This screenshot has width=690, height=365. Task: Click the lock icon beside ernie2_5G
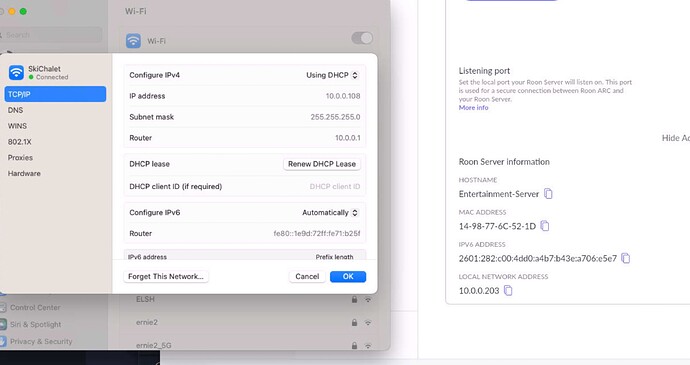(x=354, y=345)
